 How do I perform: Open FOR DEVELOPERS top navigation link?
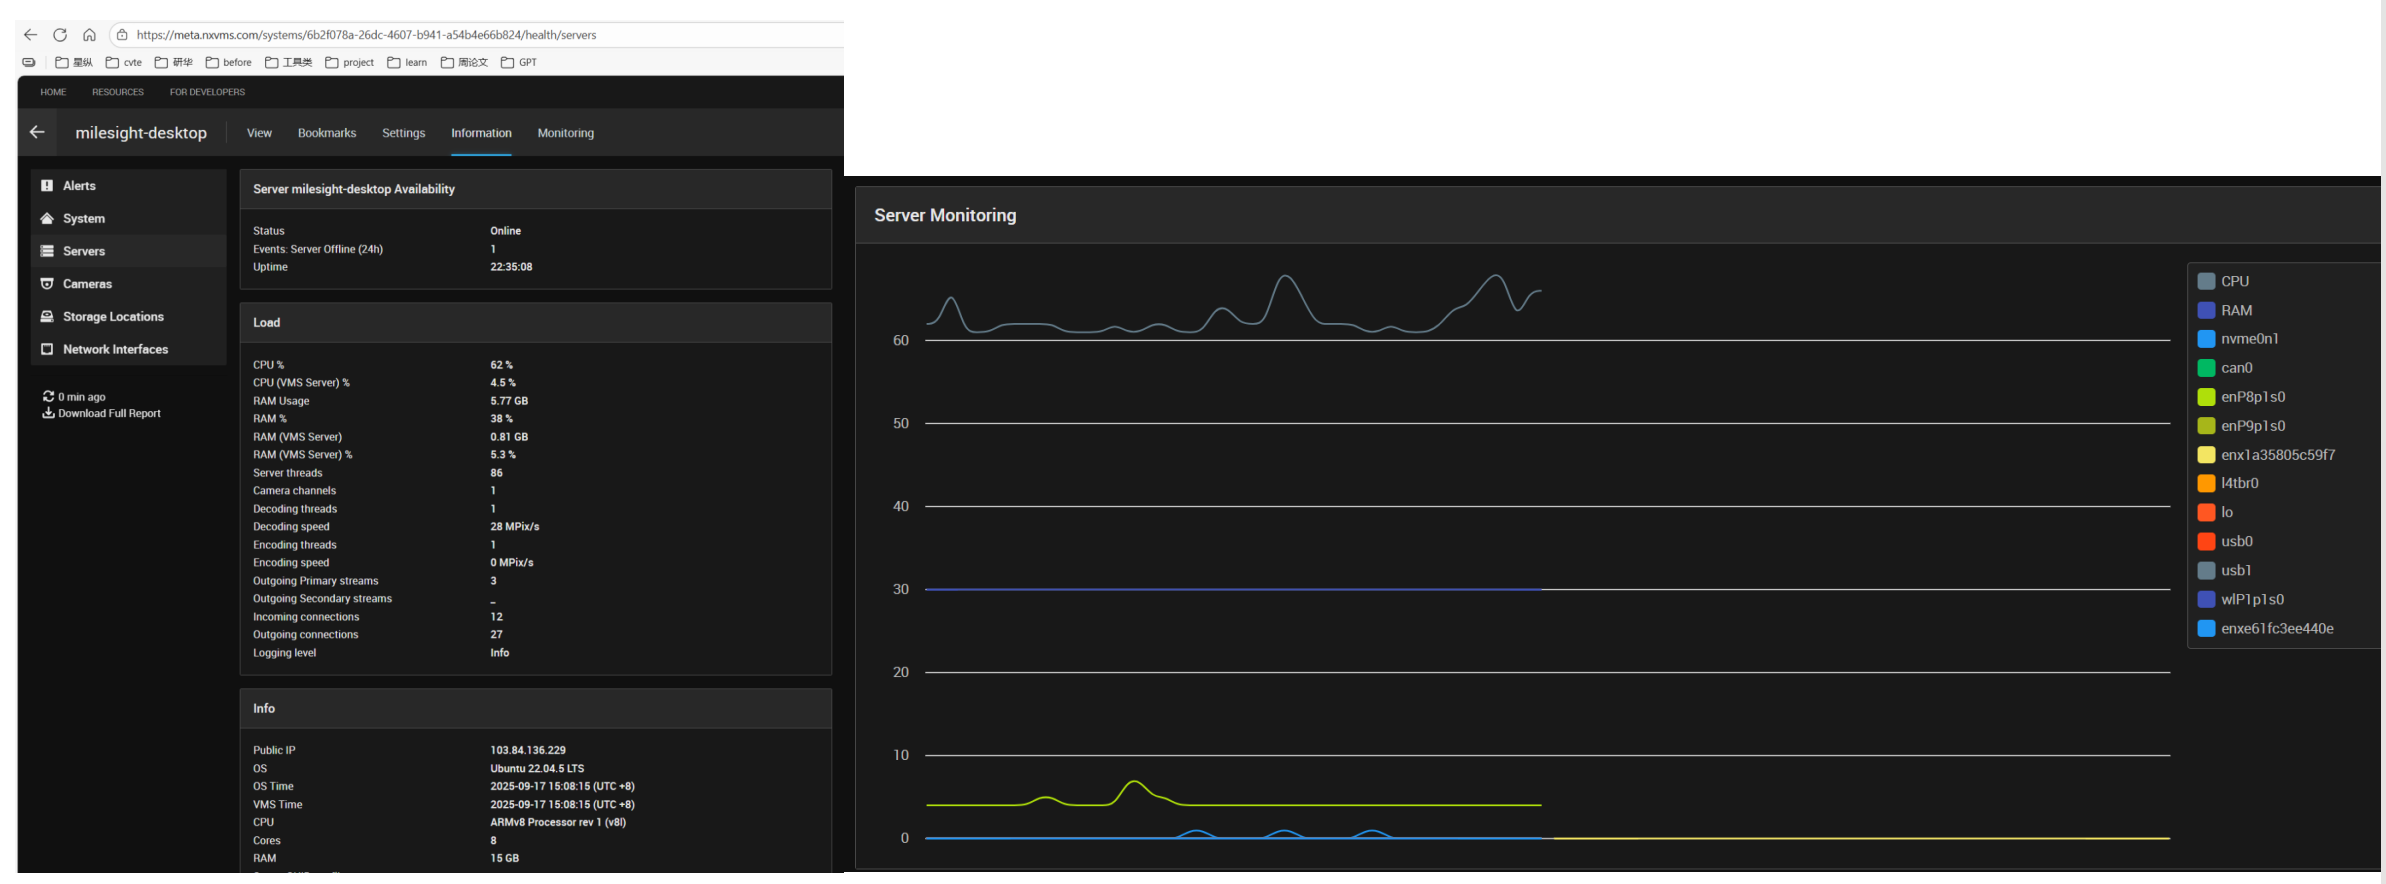pyautogui.click(x=207, y=92)
